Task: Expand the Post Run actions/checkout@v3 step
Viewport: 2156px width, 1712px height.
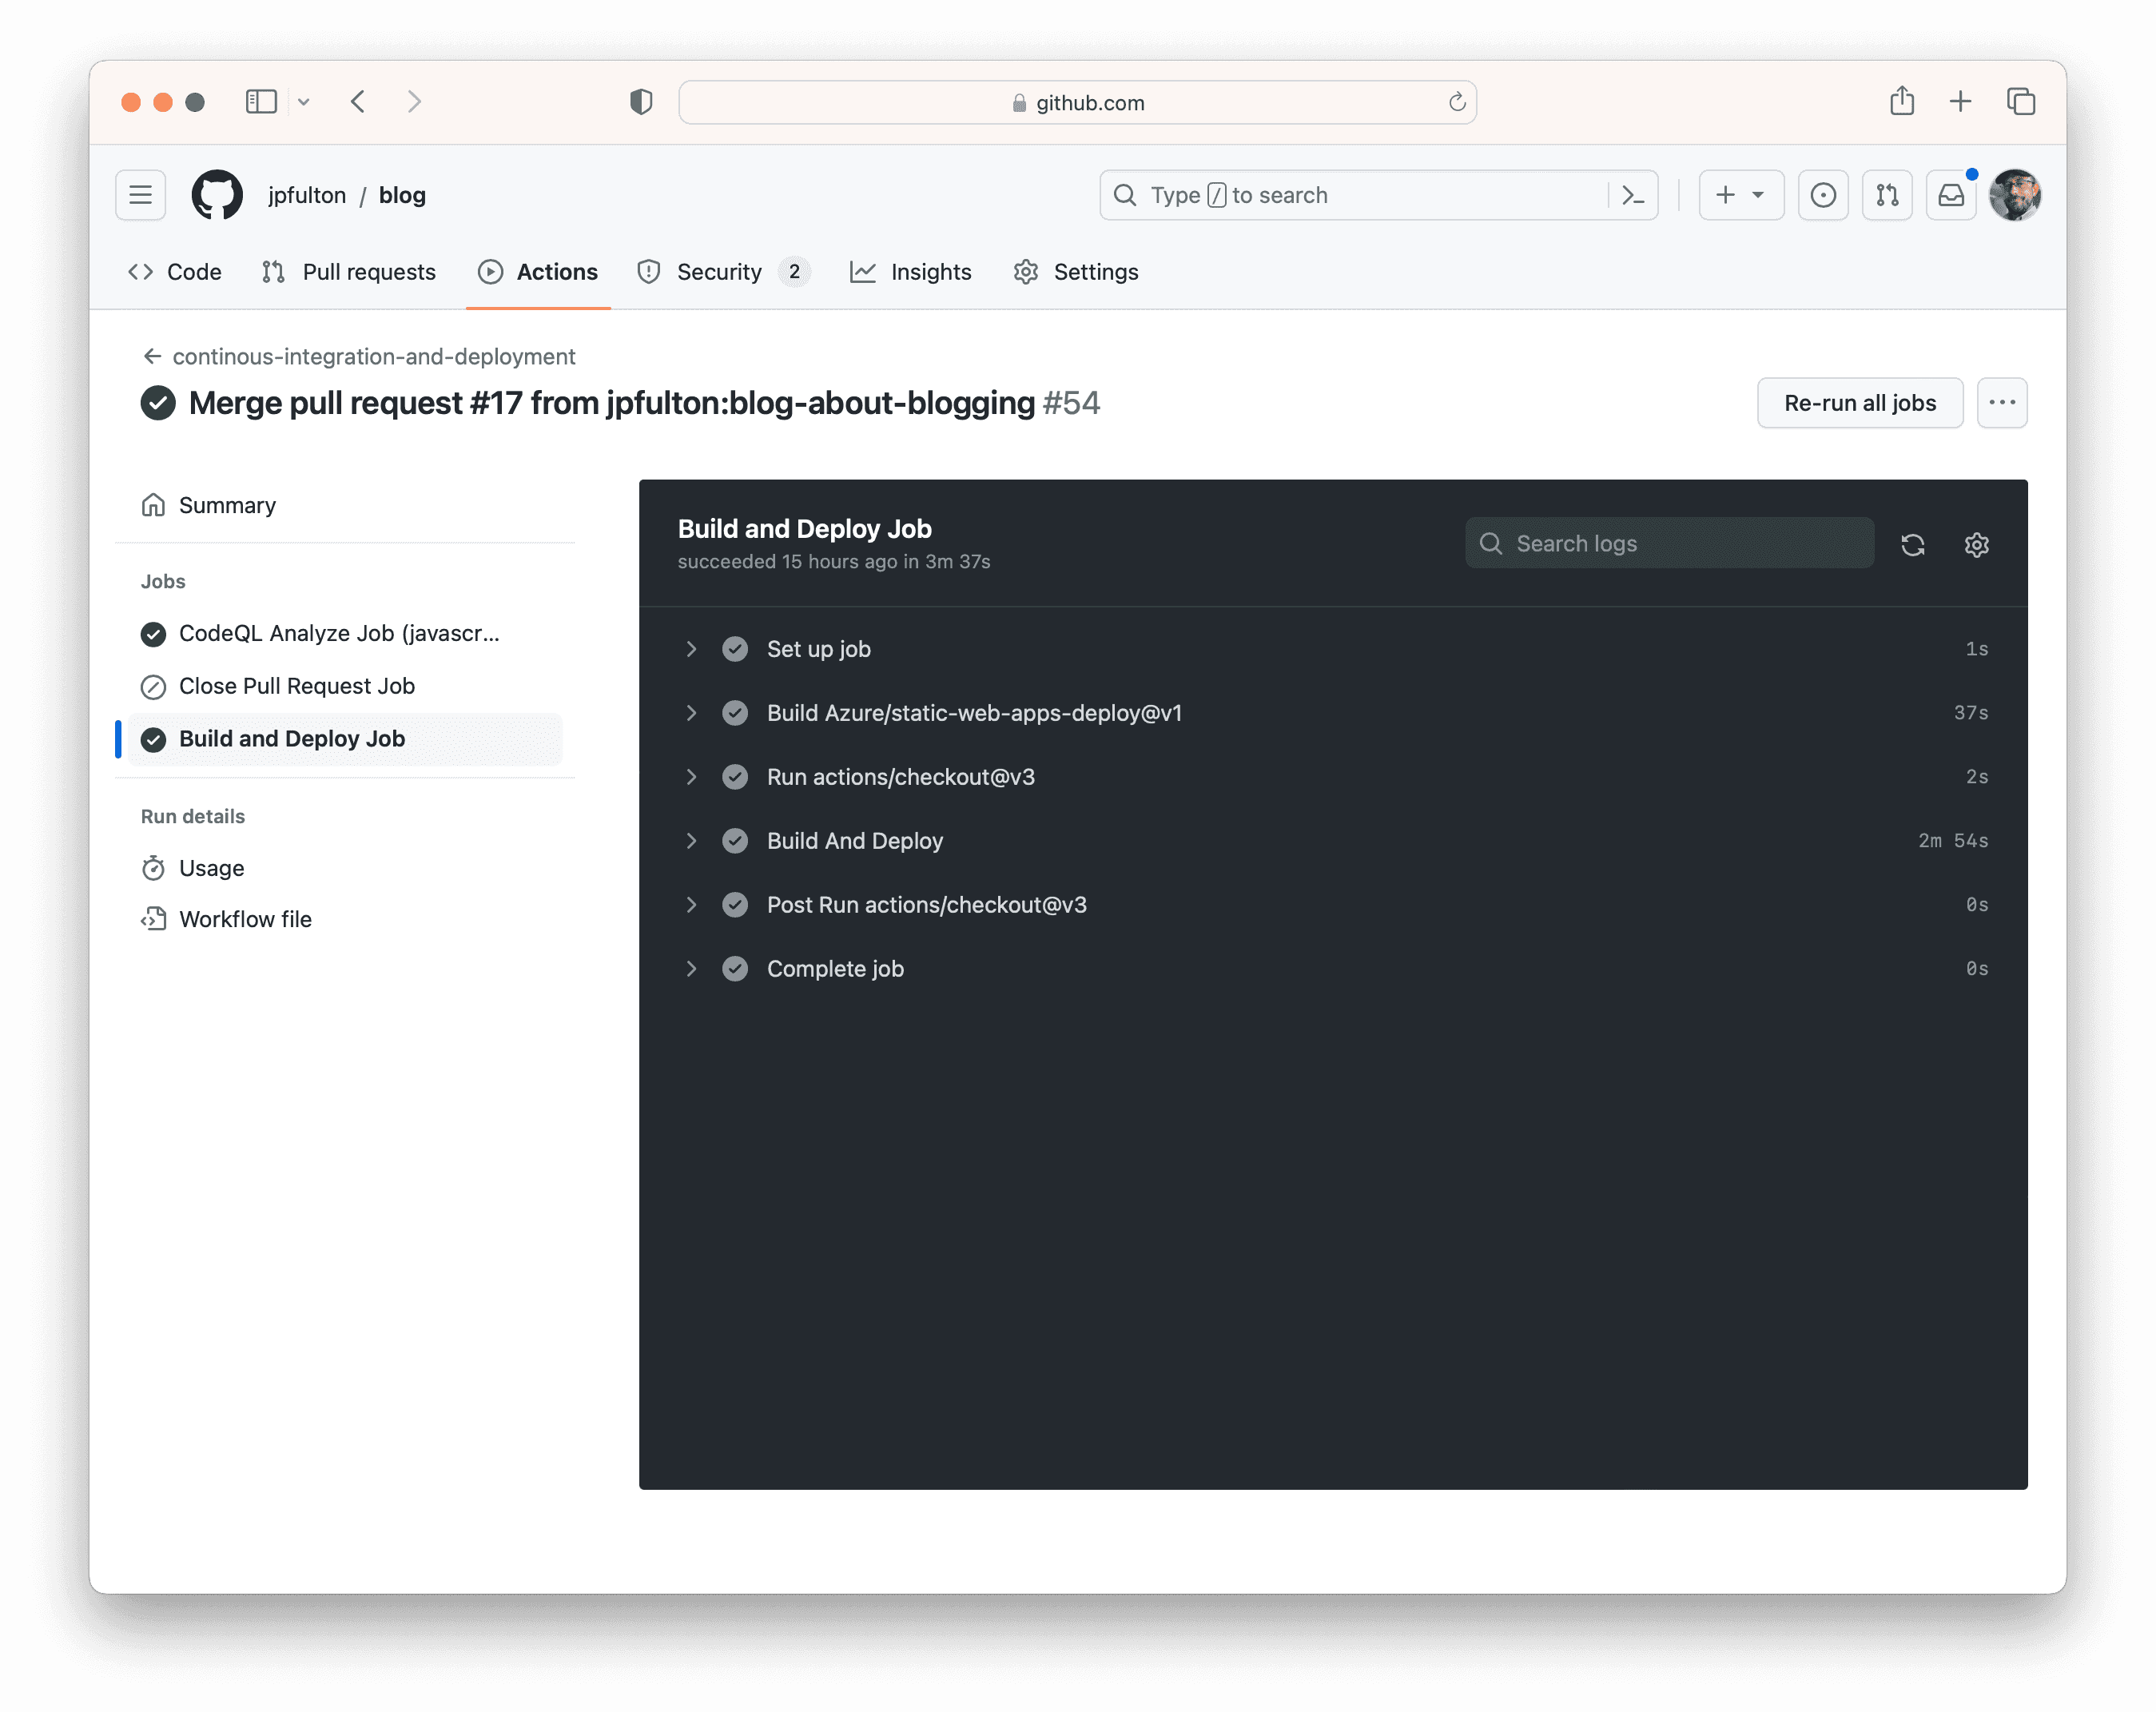Action: [x=691, y=905]
